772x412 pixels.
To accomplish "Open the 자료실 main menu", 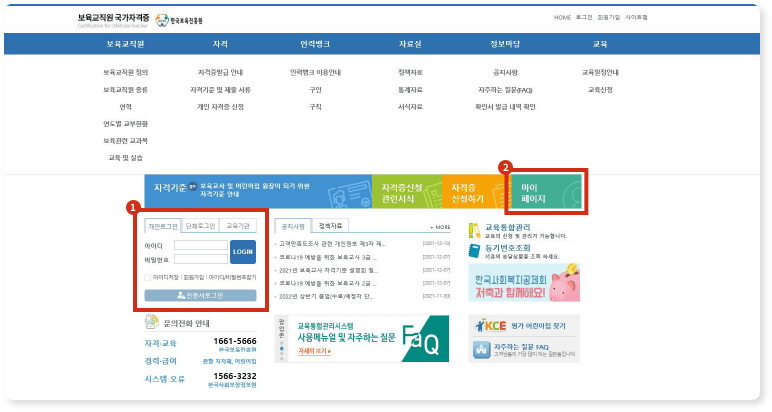I will pyautogui.click(x=410, y=44).
